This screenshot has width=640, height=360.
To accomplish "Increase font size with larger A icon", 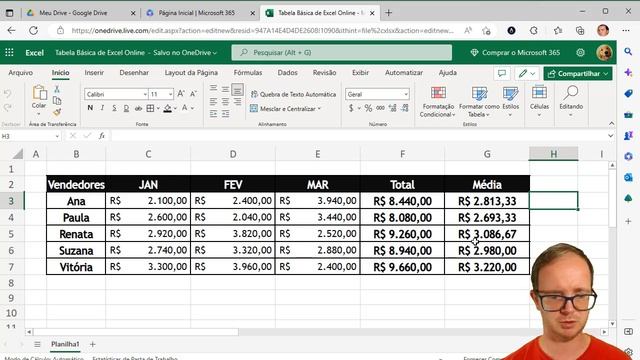I will 181,94.
